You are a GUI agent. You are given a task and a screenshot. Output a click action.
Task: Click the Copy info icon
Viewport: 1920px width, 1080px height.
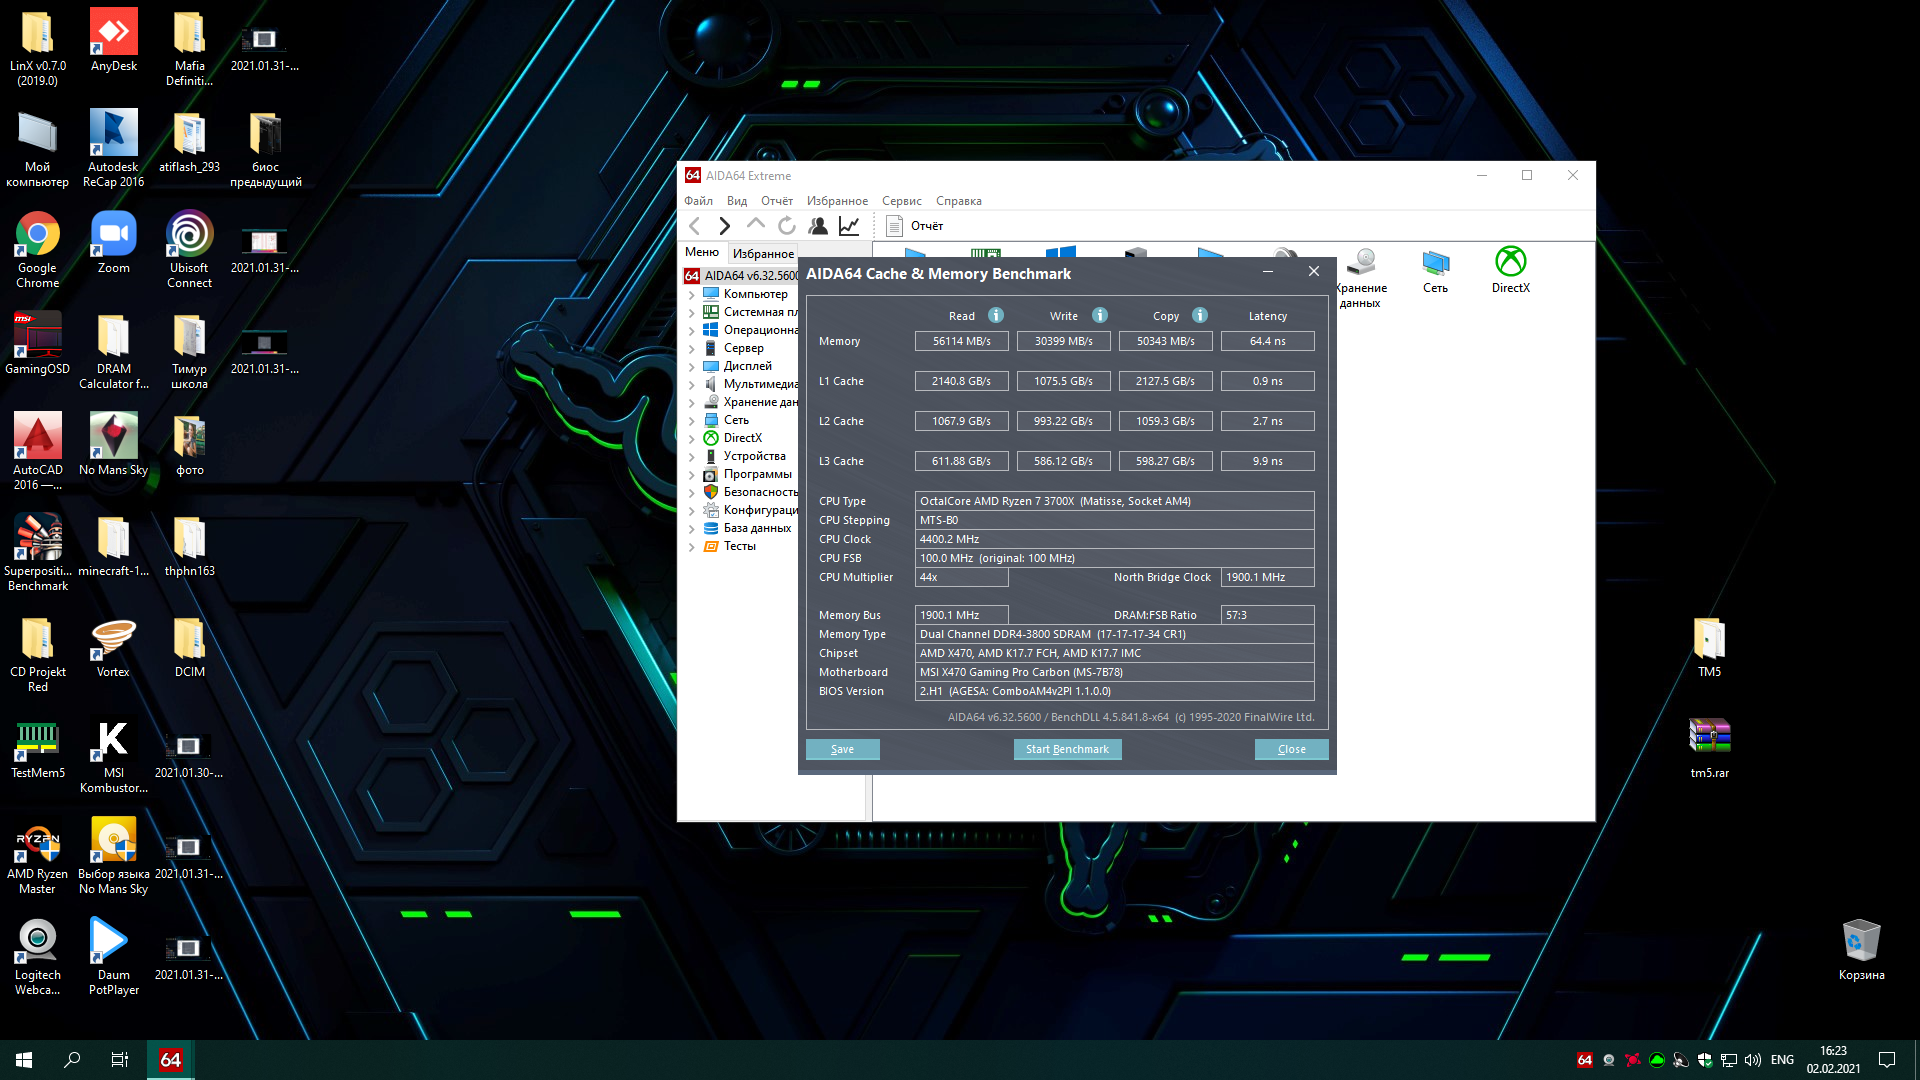[x=1199, y=315]
